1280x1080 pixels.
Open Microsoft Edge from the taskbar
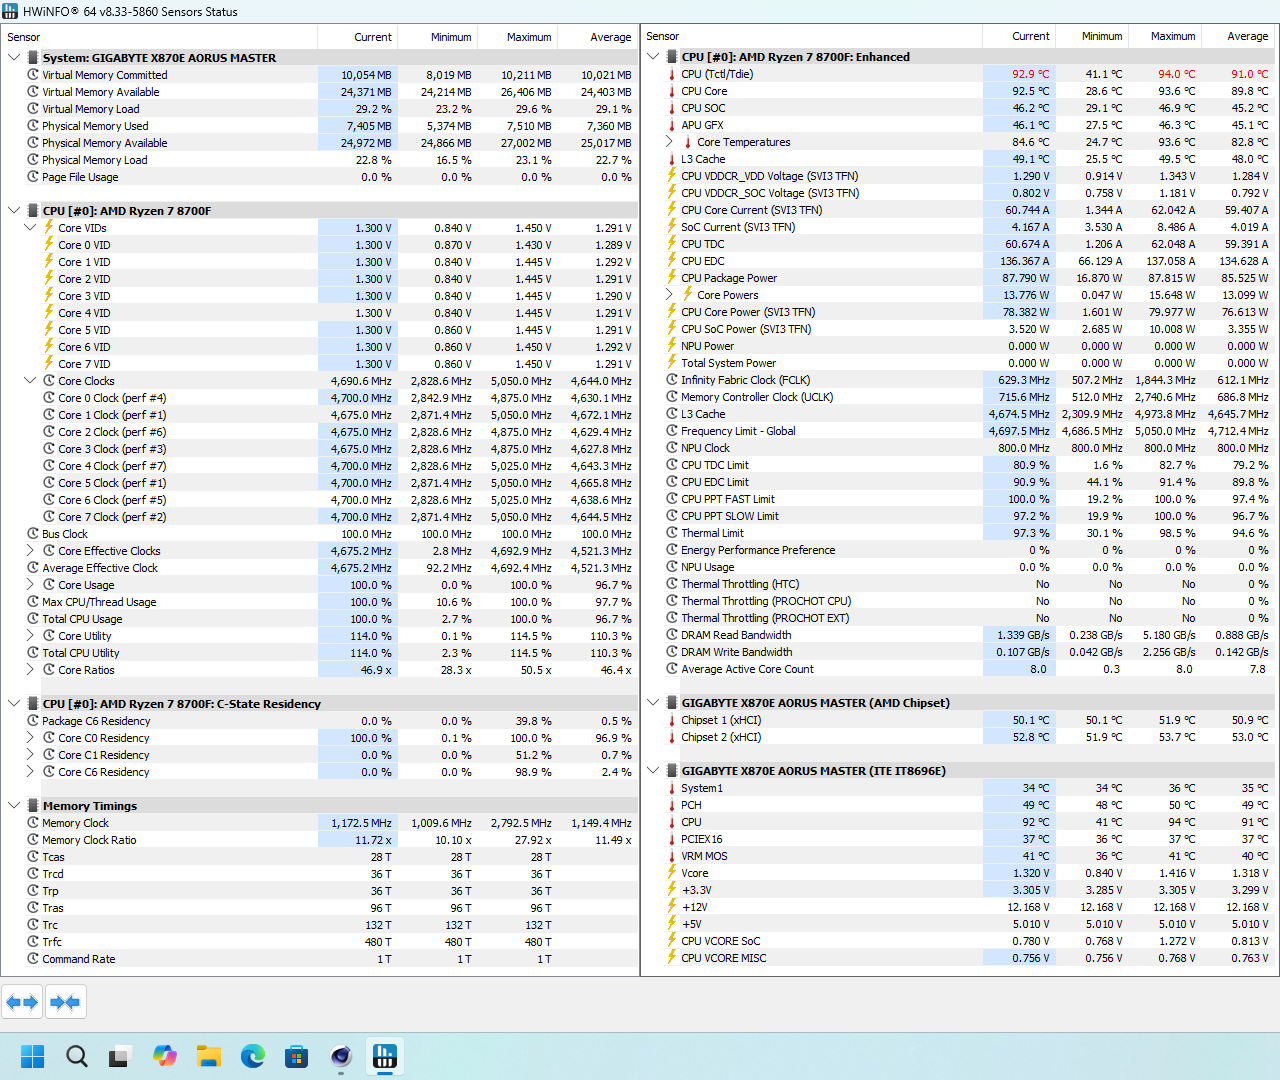[253, 1056]
